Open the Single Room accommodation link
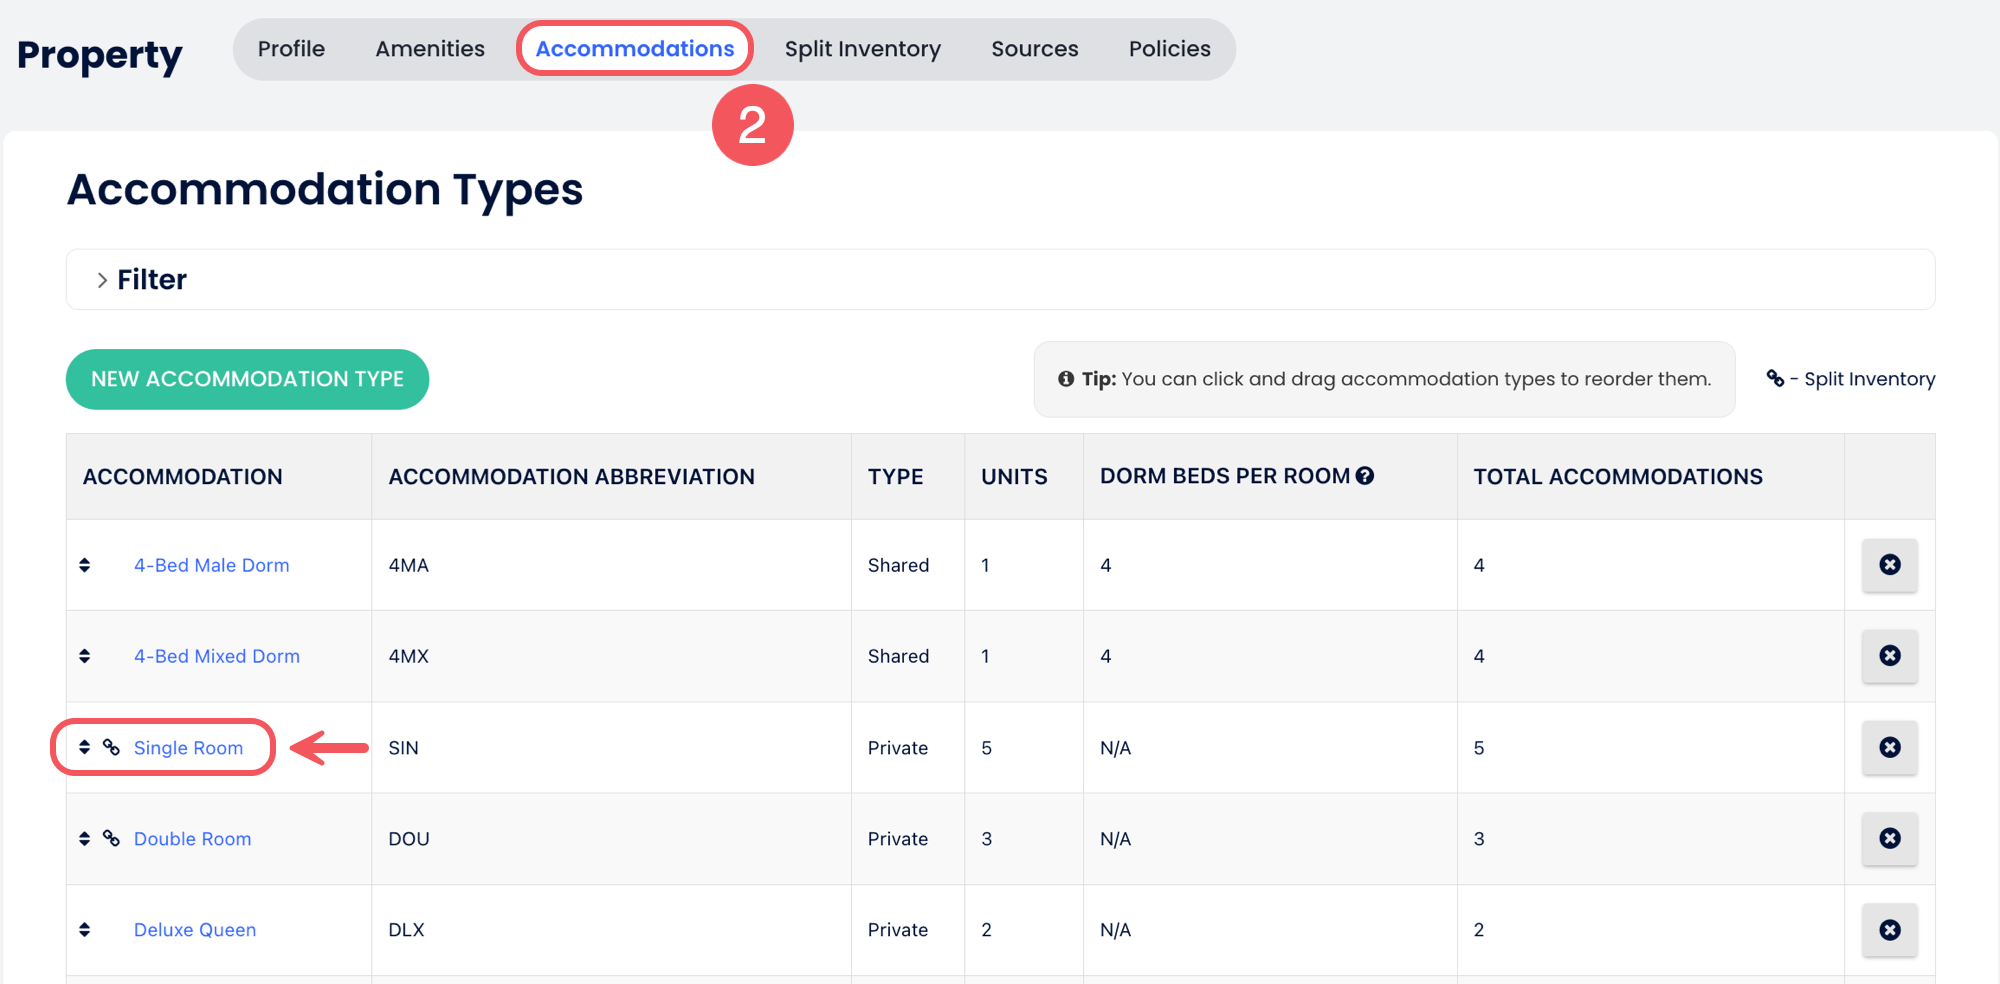This screenshot has width=2000, height=984. [x=188, y=748]
